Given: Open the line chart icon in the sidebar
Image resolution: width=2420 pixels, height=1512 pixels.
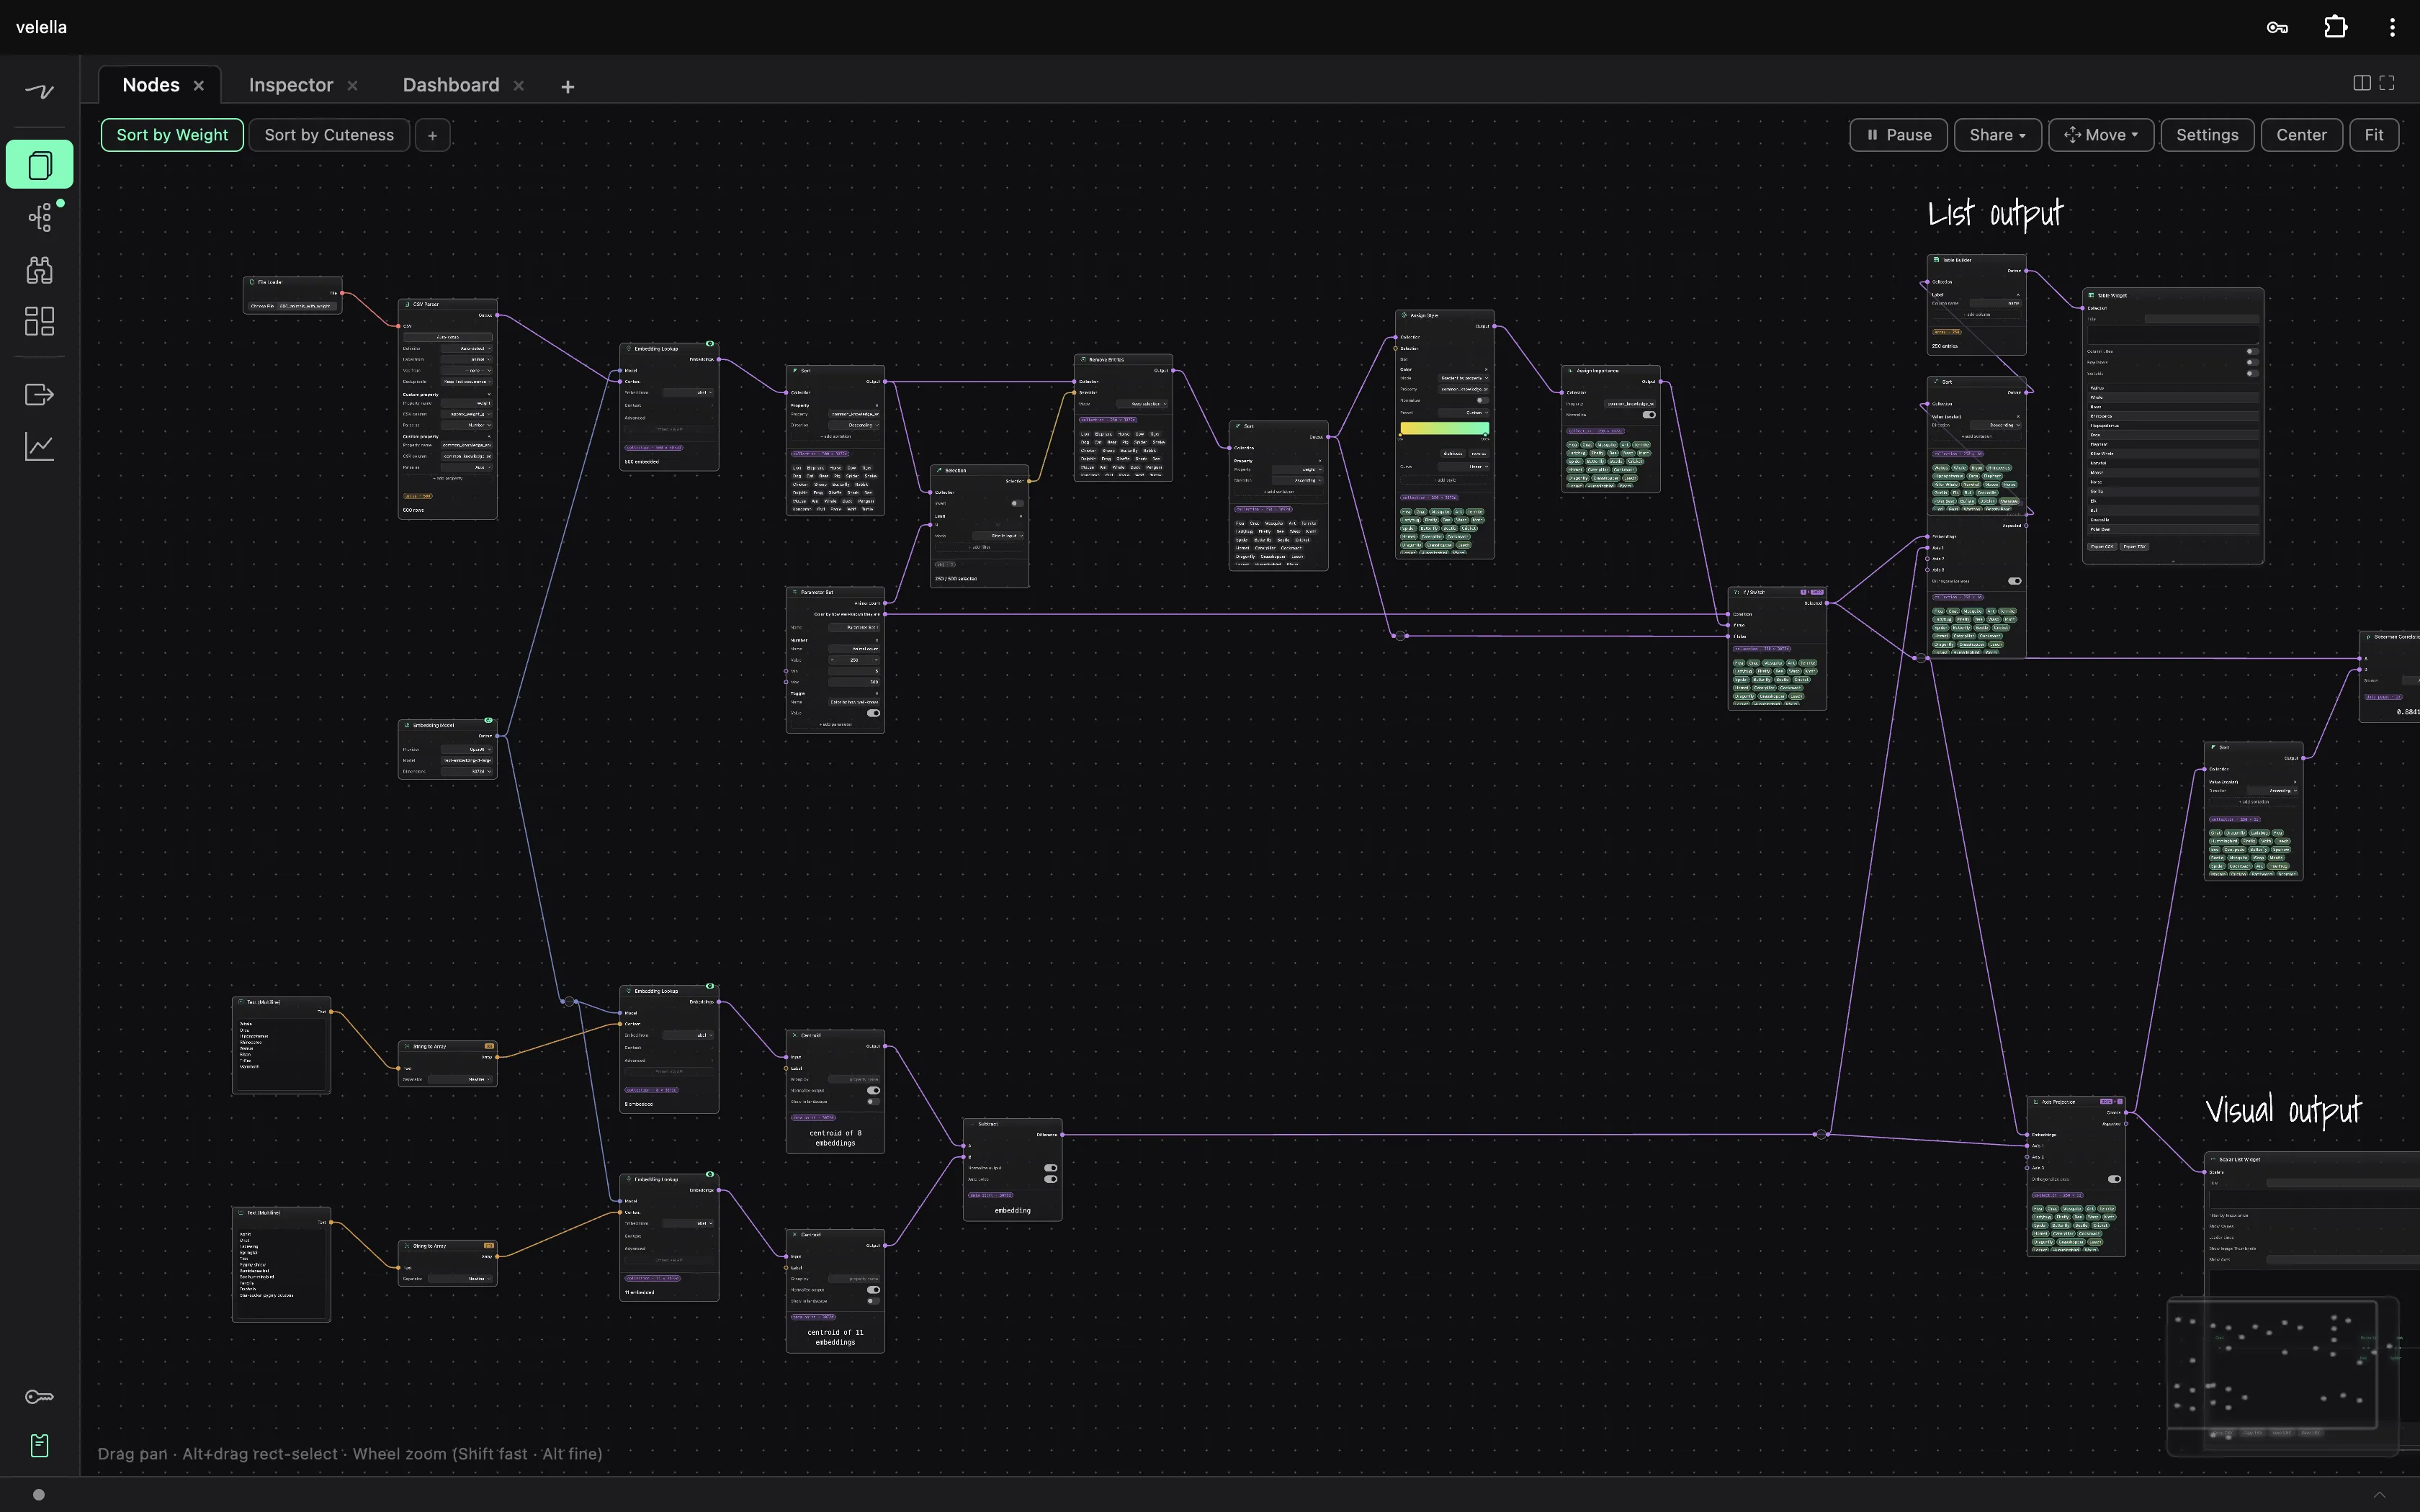Looking at the screenshot, I should (40, 447).
